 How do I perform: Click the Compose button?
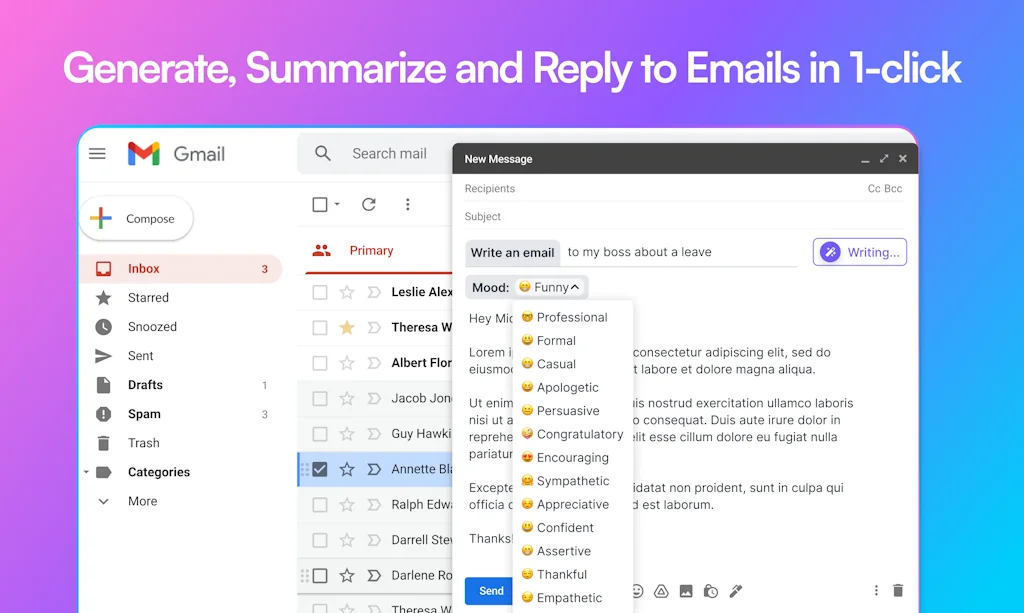point(136,219)
